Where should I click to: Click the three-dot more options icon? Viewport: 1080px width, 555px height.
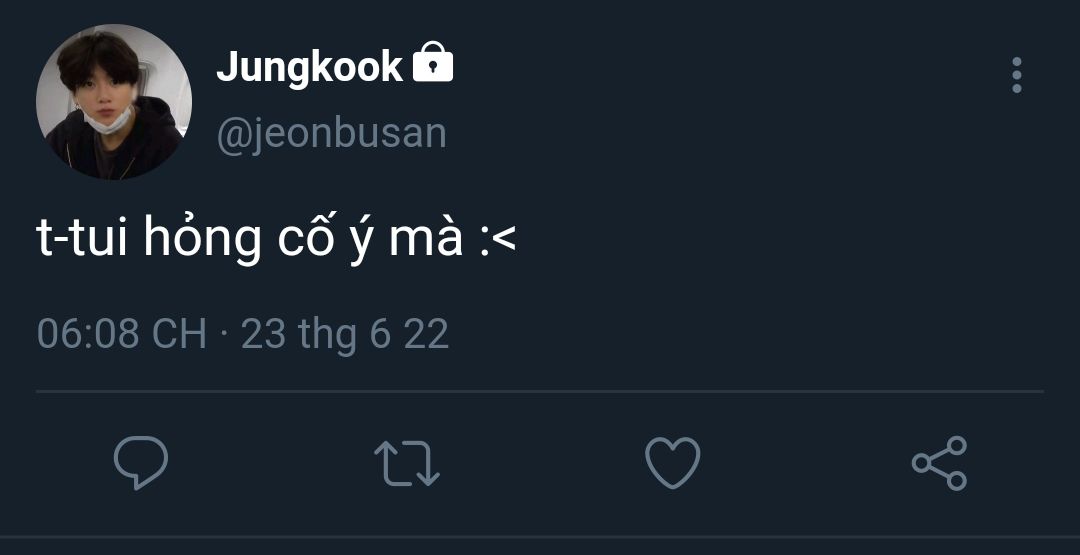tap(1016, 75)
